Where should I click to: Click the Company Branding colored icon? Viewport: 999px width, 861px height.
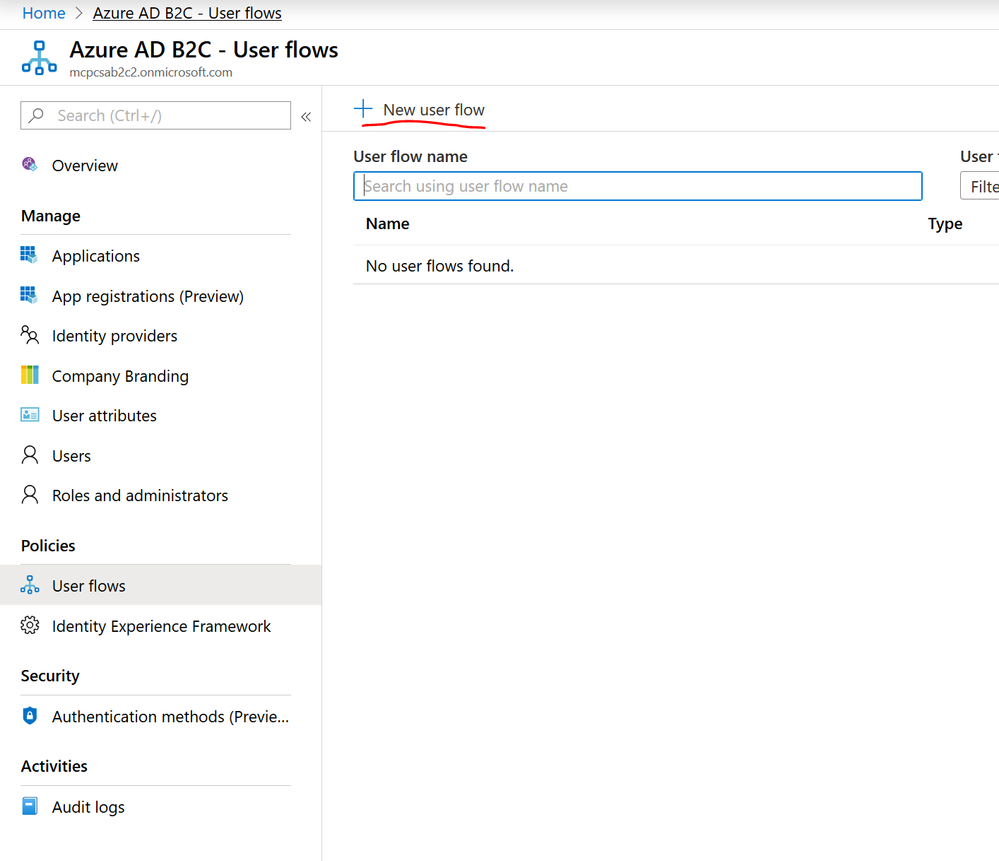pyautogui.click(x=29, y=375)
